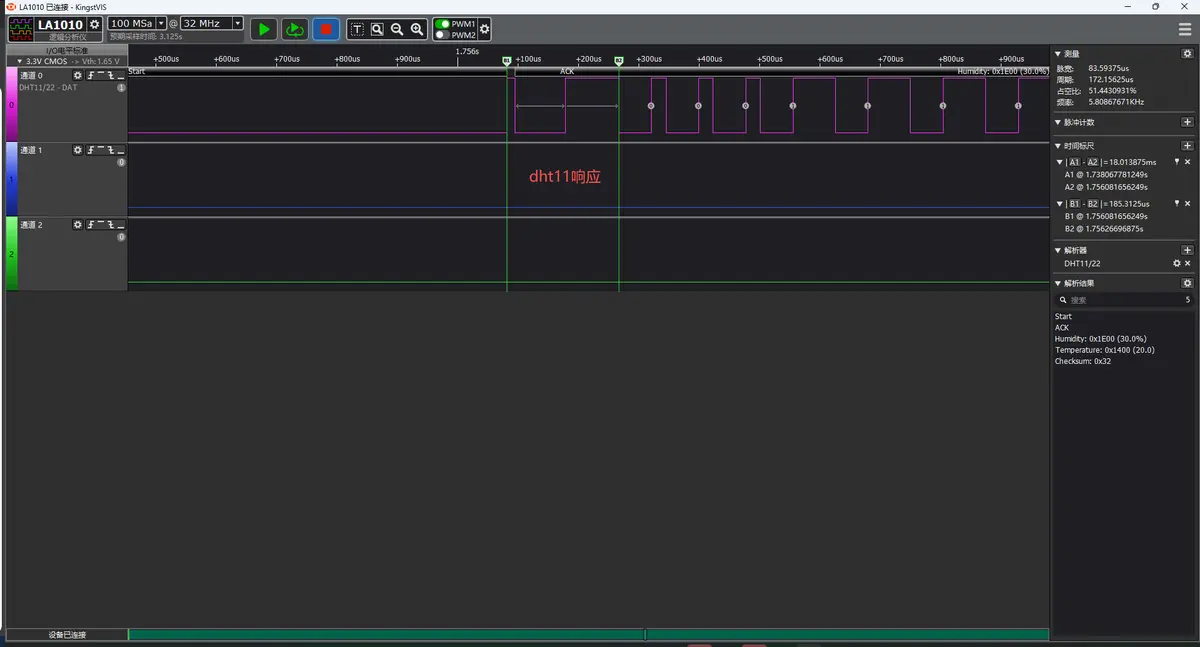Screen dimensions: 1200x647
Task: Click the KingstVIS waveform logo icon
Action: [x=21, y=28]
